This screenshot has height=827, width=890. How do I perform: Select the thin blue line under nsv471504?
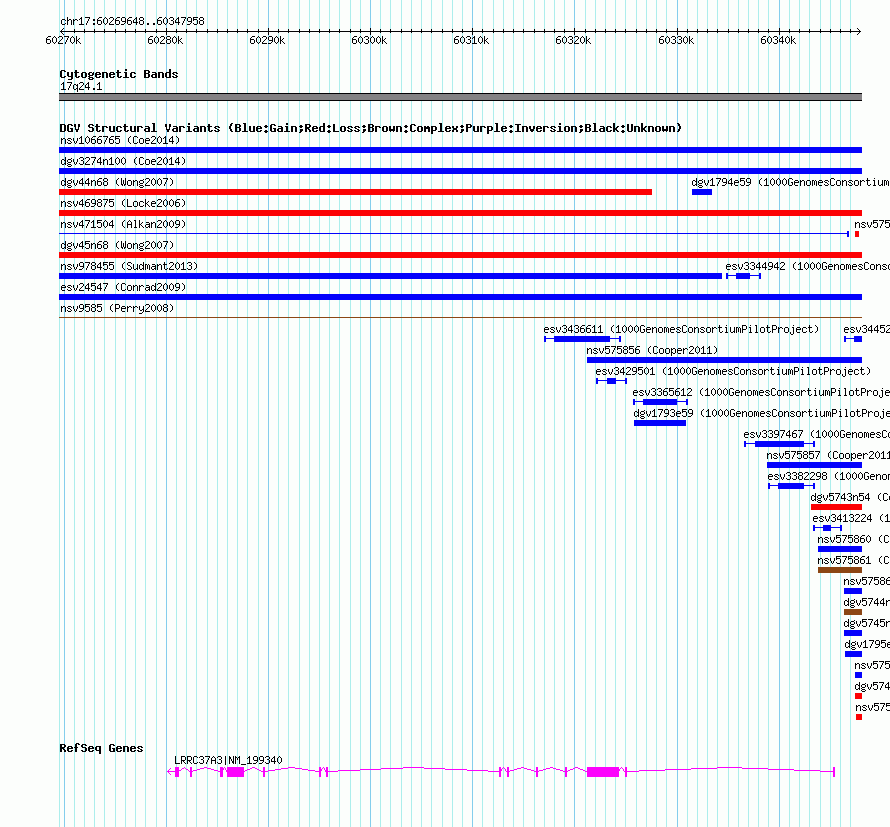click(454, 234)
